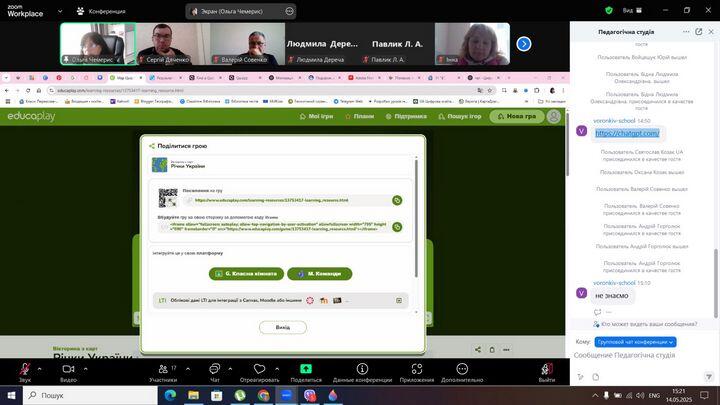Image resolution: width=720 pixels, height=405 pixels.
Task: Open three-dot options under 'не знаємо' message
Action: (x=608, y=312)
